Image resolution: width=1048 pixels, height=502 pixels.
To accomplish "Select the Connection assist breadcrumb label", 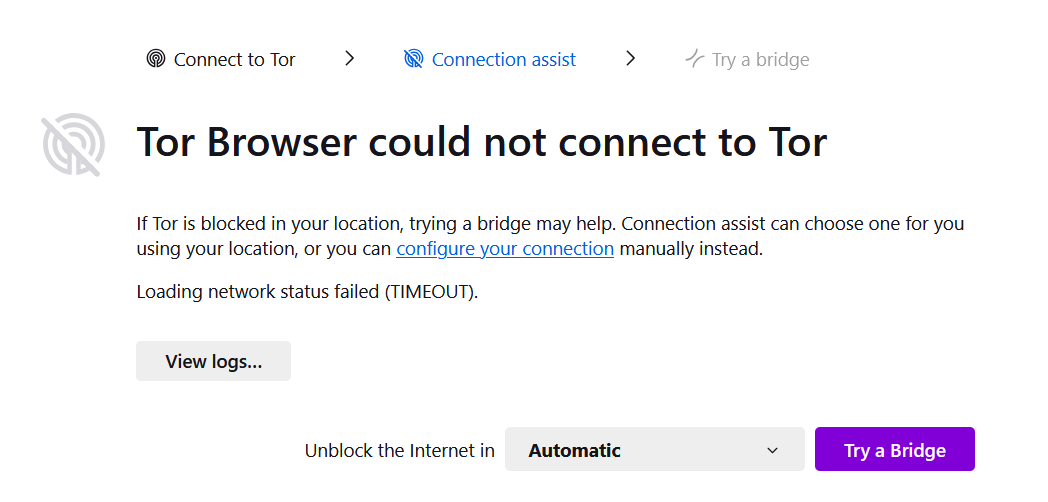I will tap(503, 60).
